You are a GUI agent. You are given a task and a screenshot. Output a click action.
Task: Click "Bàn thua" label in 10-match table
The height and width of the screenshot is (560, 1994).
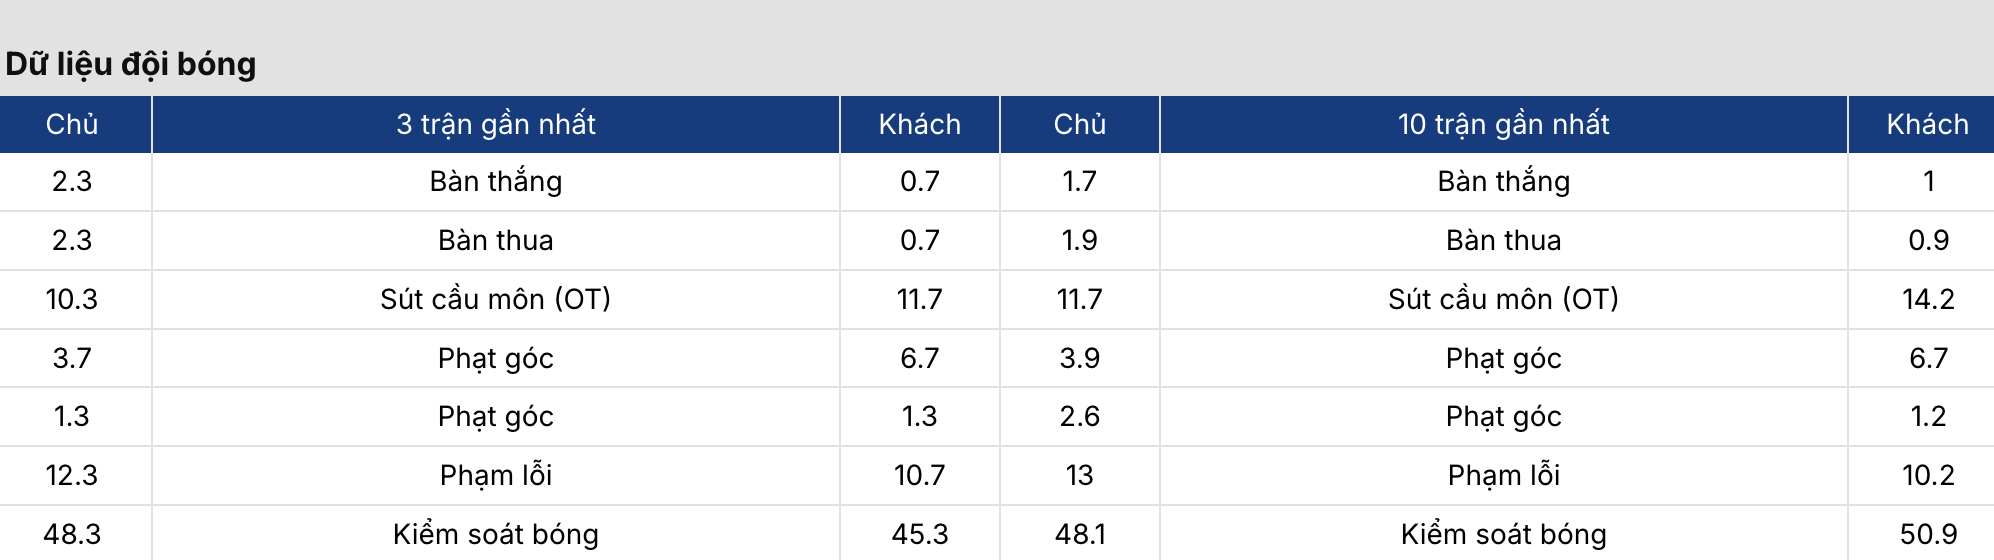(1503, 240)
